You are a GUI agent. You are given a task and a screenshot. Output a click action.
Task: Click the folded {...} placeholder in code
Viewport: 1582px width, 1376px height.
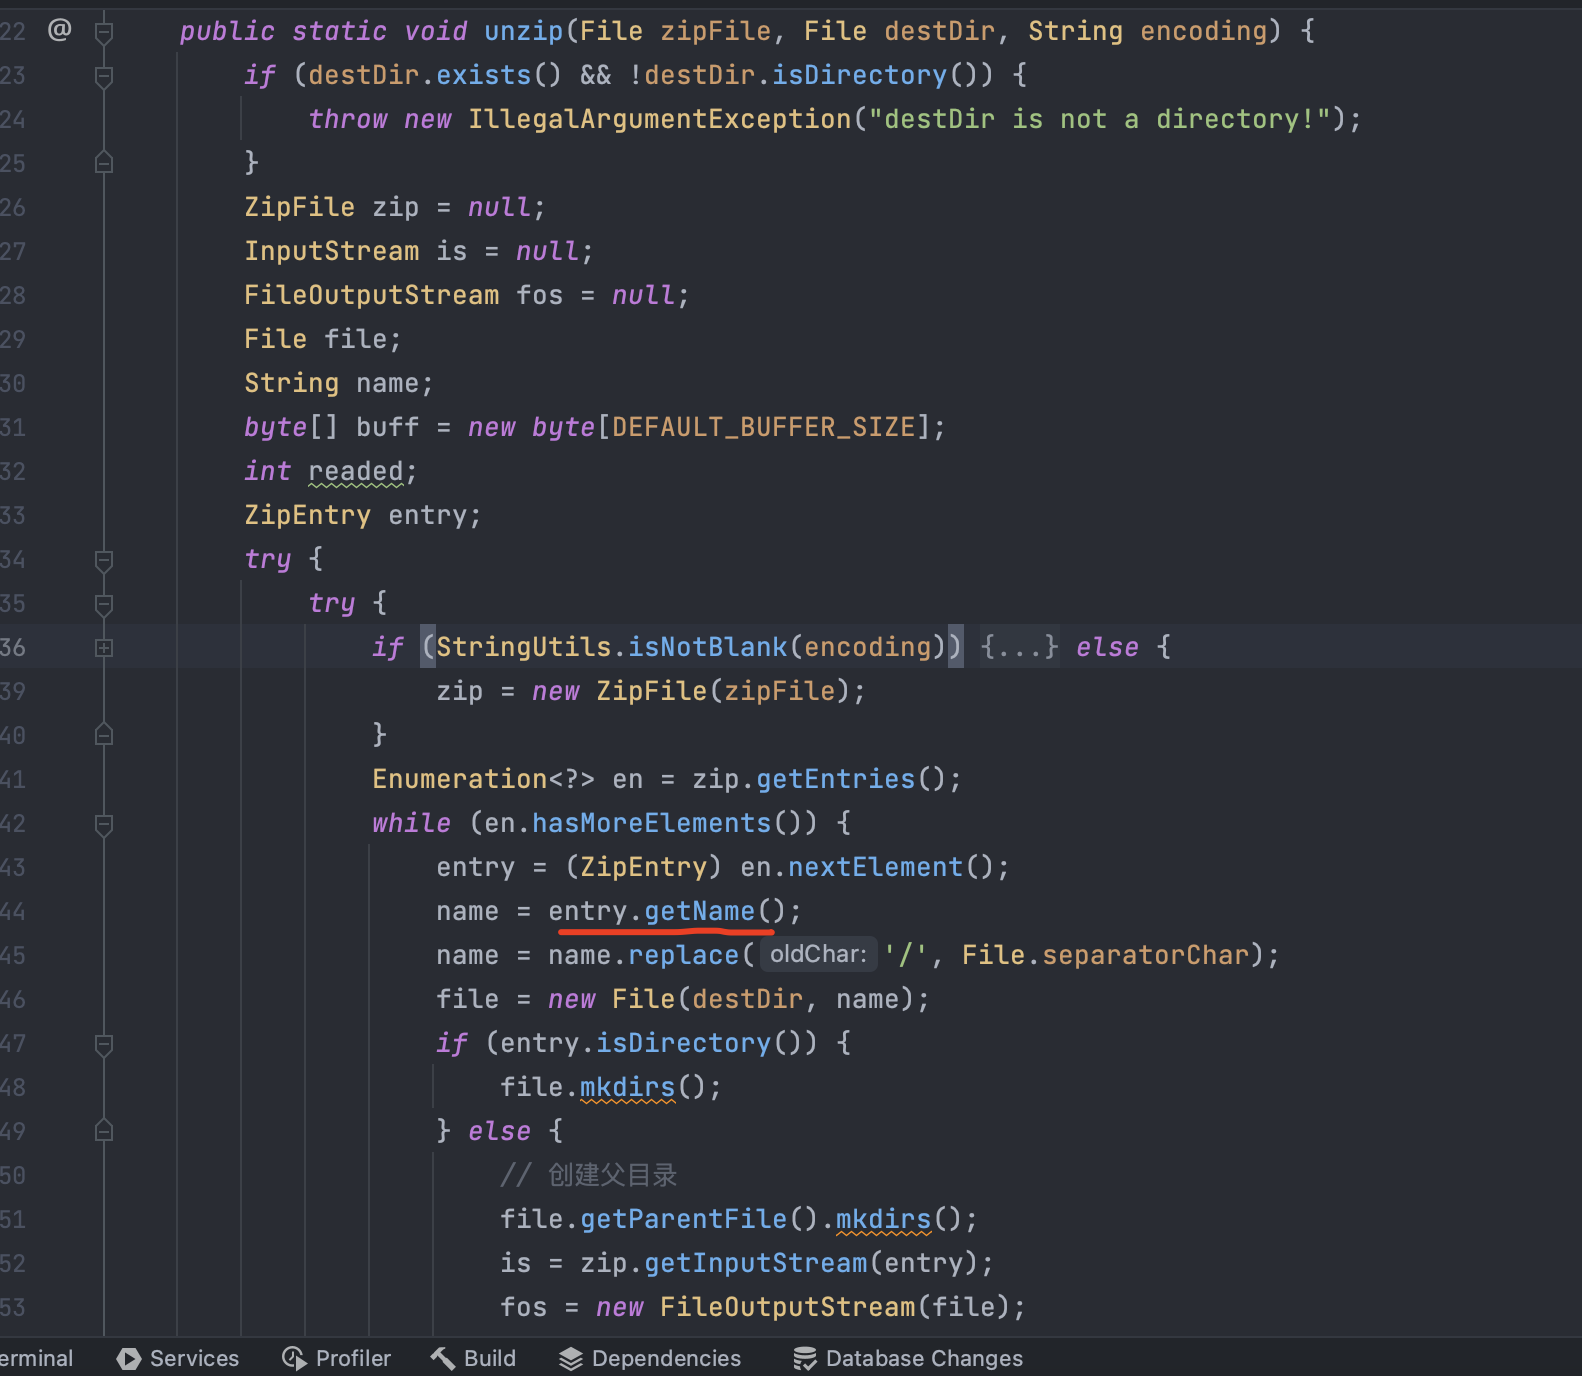coord(1018,647)
